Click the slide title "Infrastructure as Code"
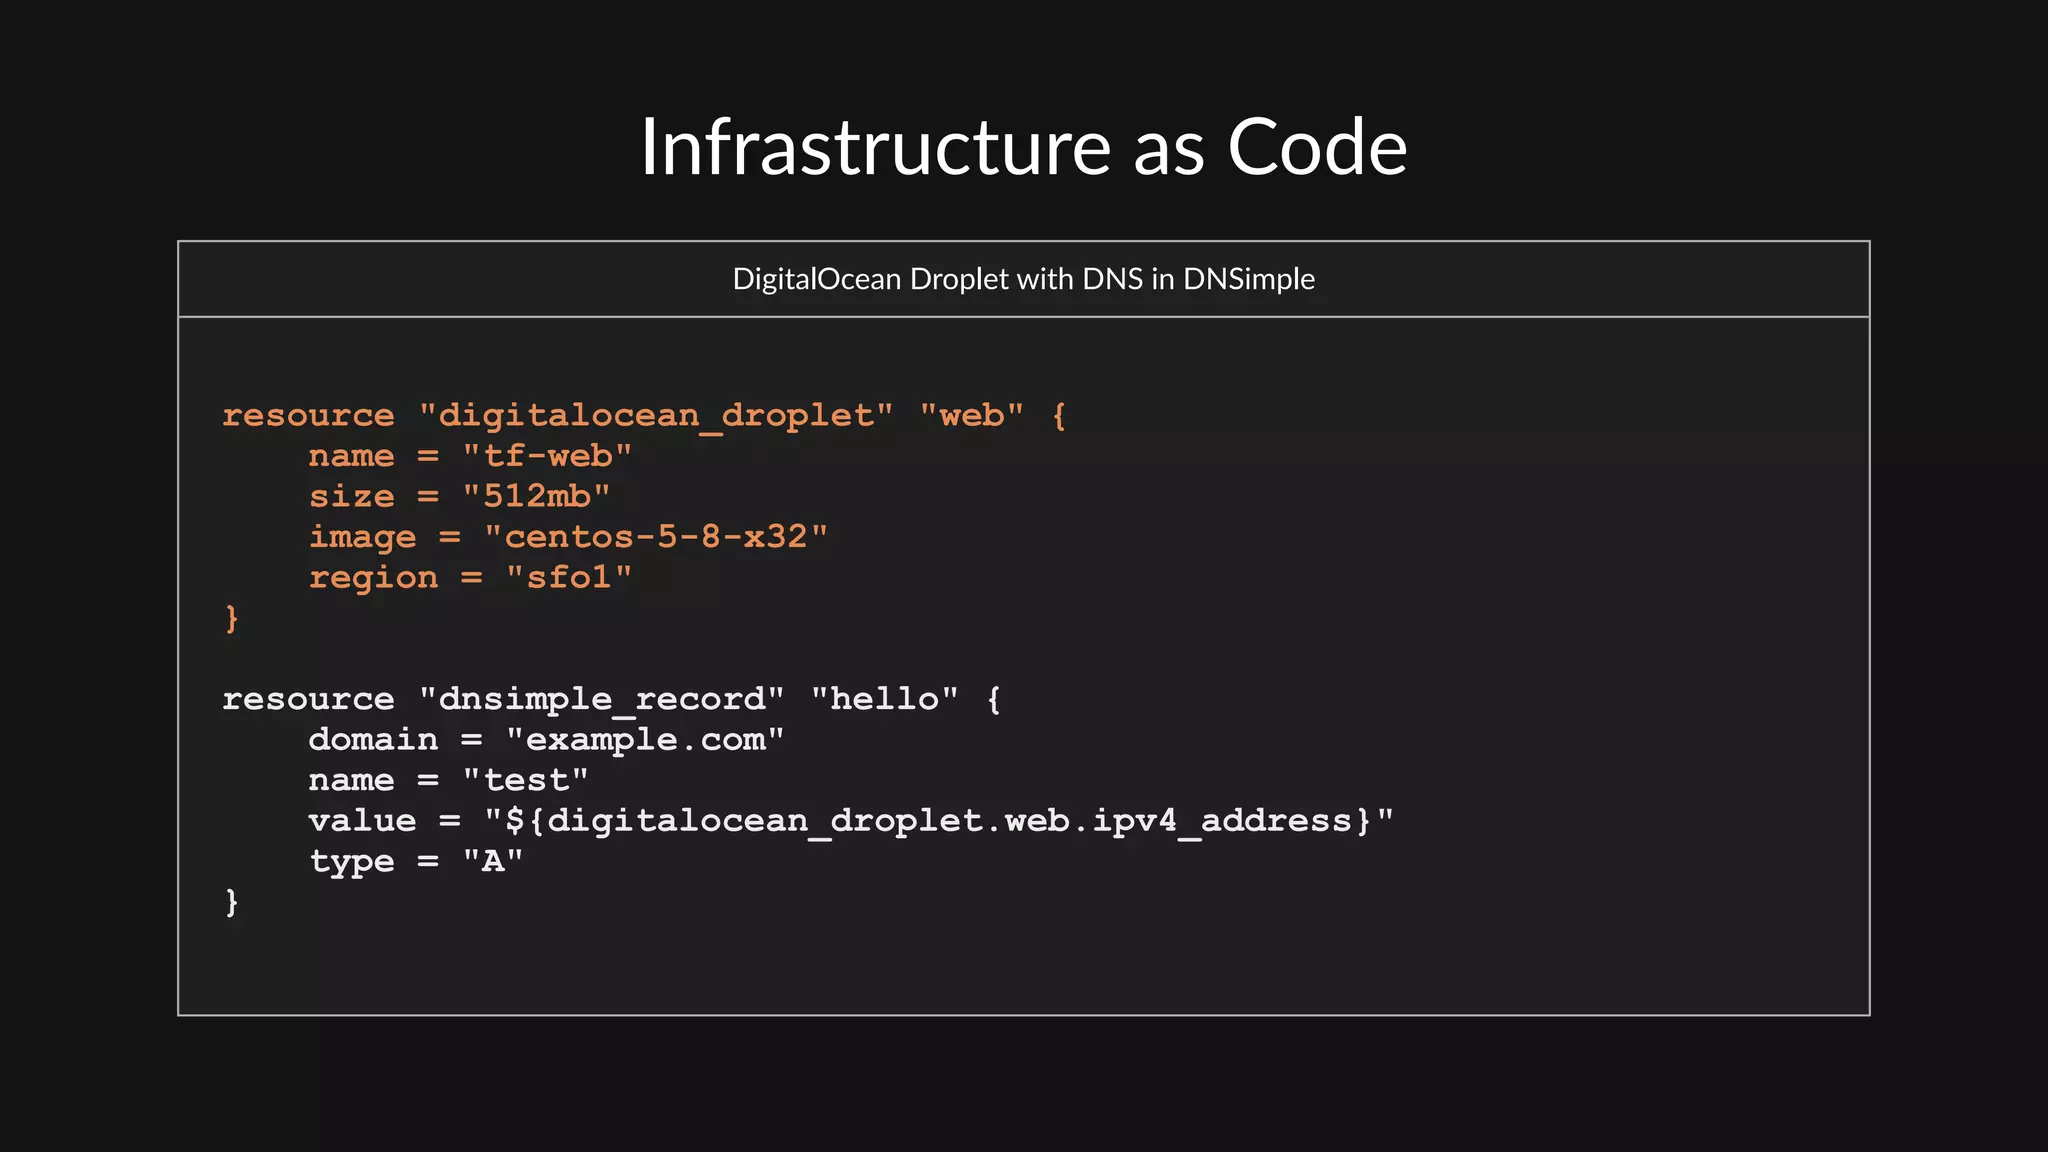 point(1024,147)
